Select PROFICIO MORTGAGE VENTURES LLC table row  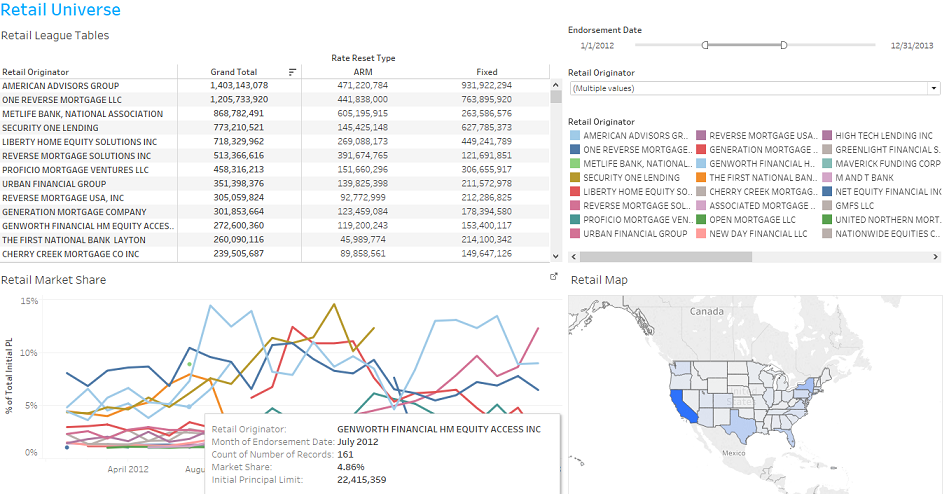pyautogui.click(x=275, y=170)
